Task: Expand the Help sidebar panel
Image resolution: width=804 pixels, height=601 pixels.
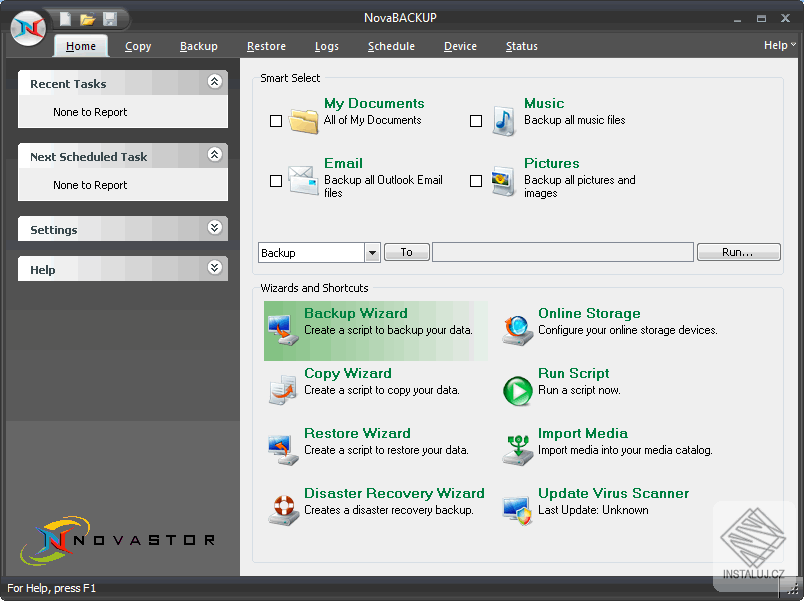Action: click(x=215, y=267)
